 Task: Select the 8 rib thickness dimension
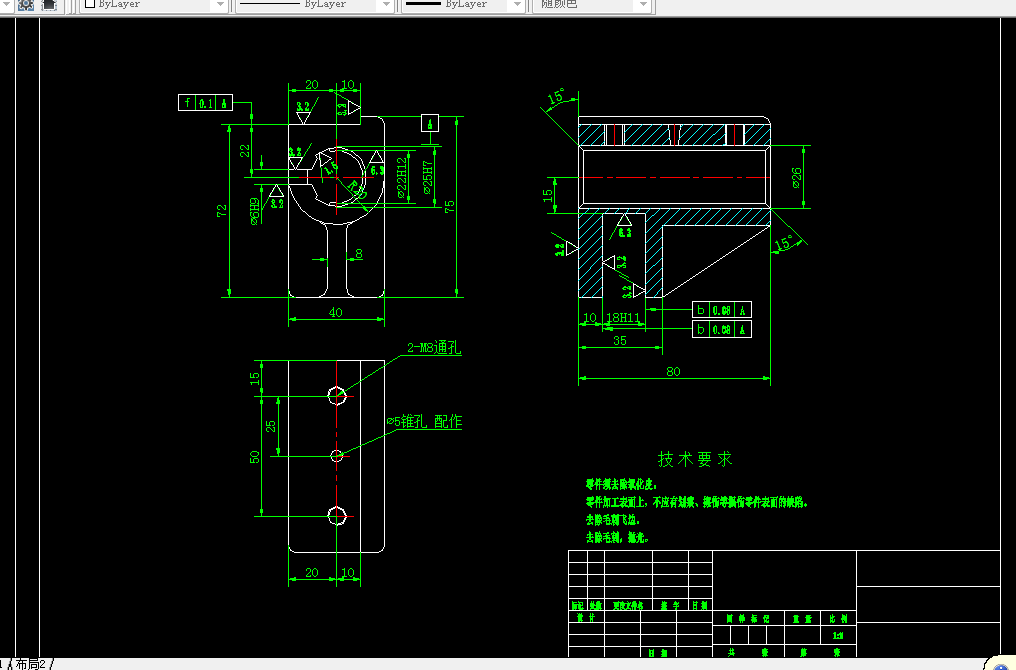358,254
